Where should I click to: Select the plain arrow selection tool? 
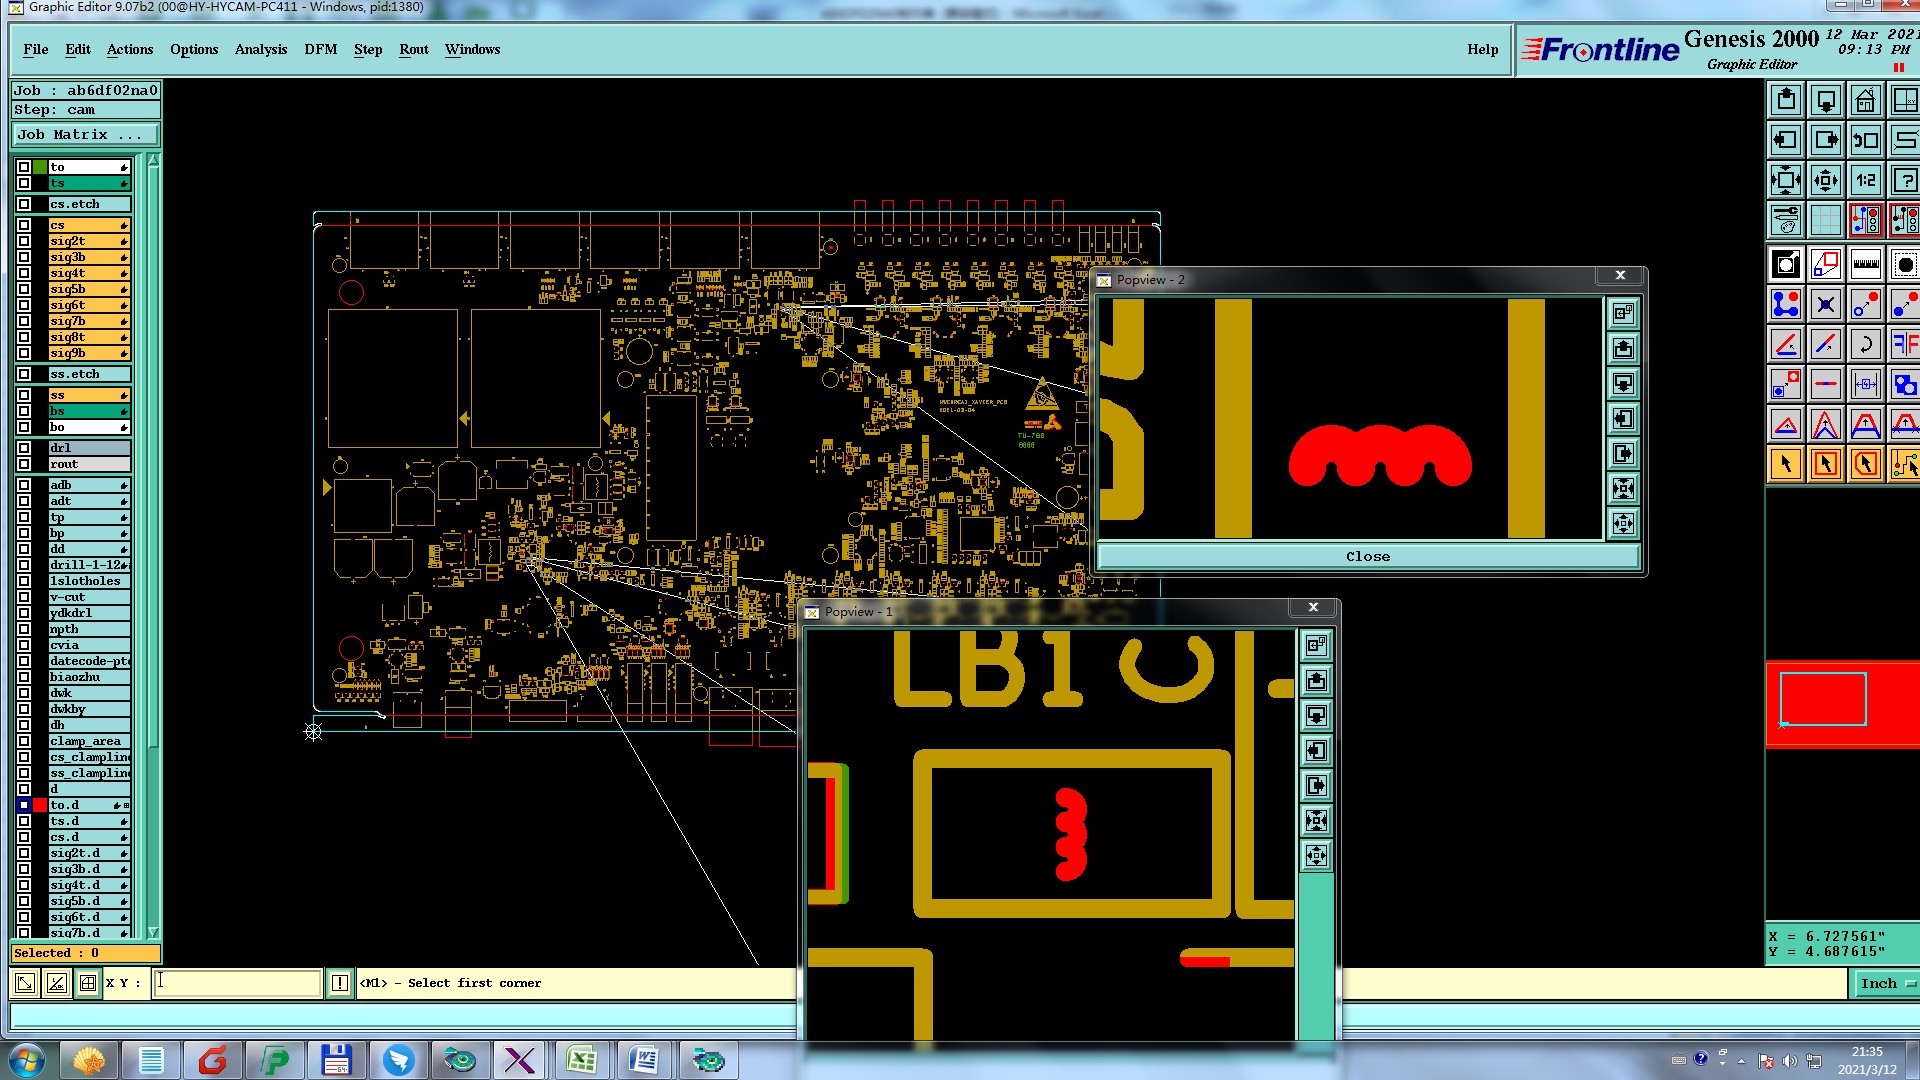click(1785, 464)
